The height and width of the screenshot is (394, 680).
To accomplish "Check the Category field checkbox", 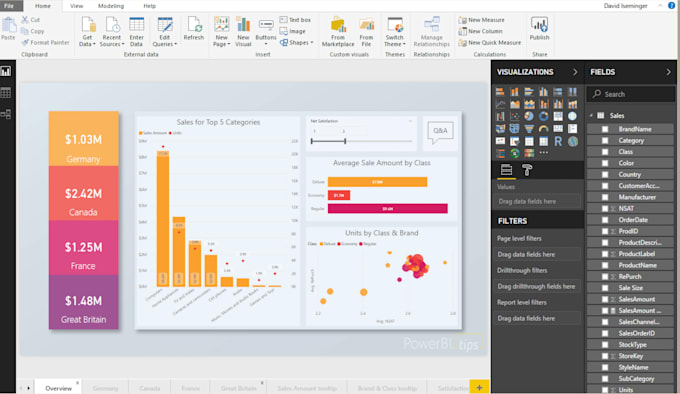I will coord(605,140).
